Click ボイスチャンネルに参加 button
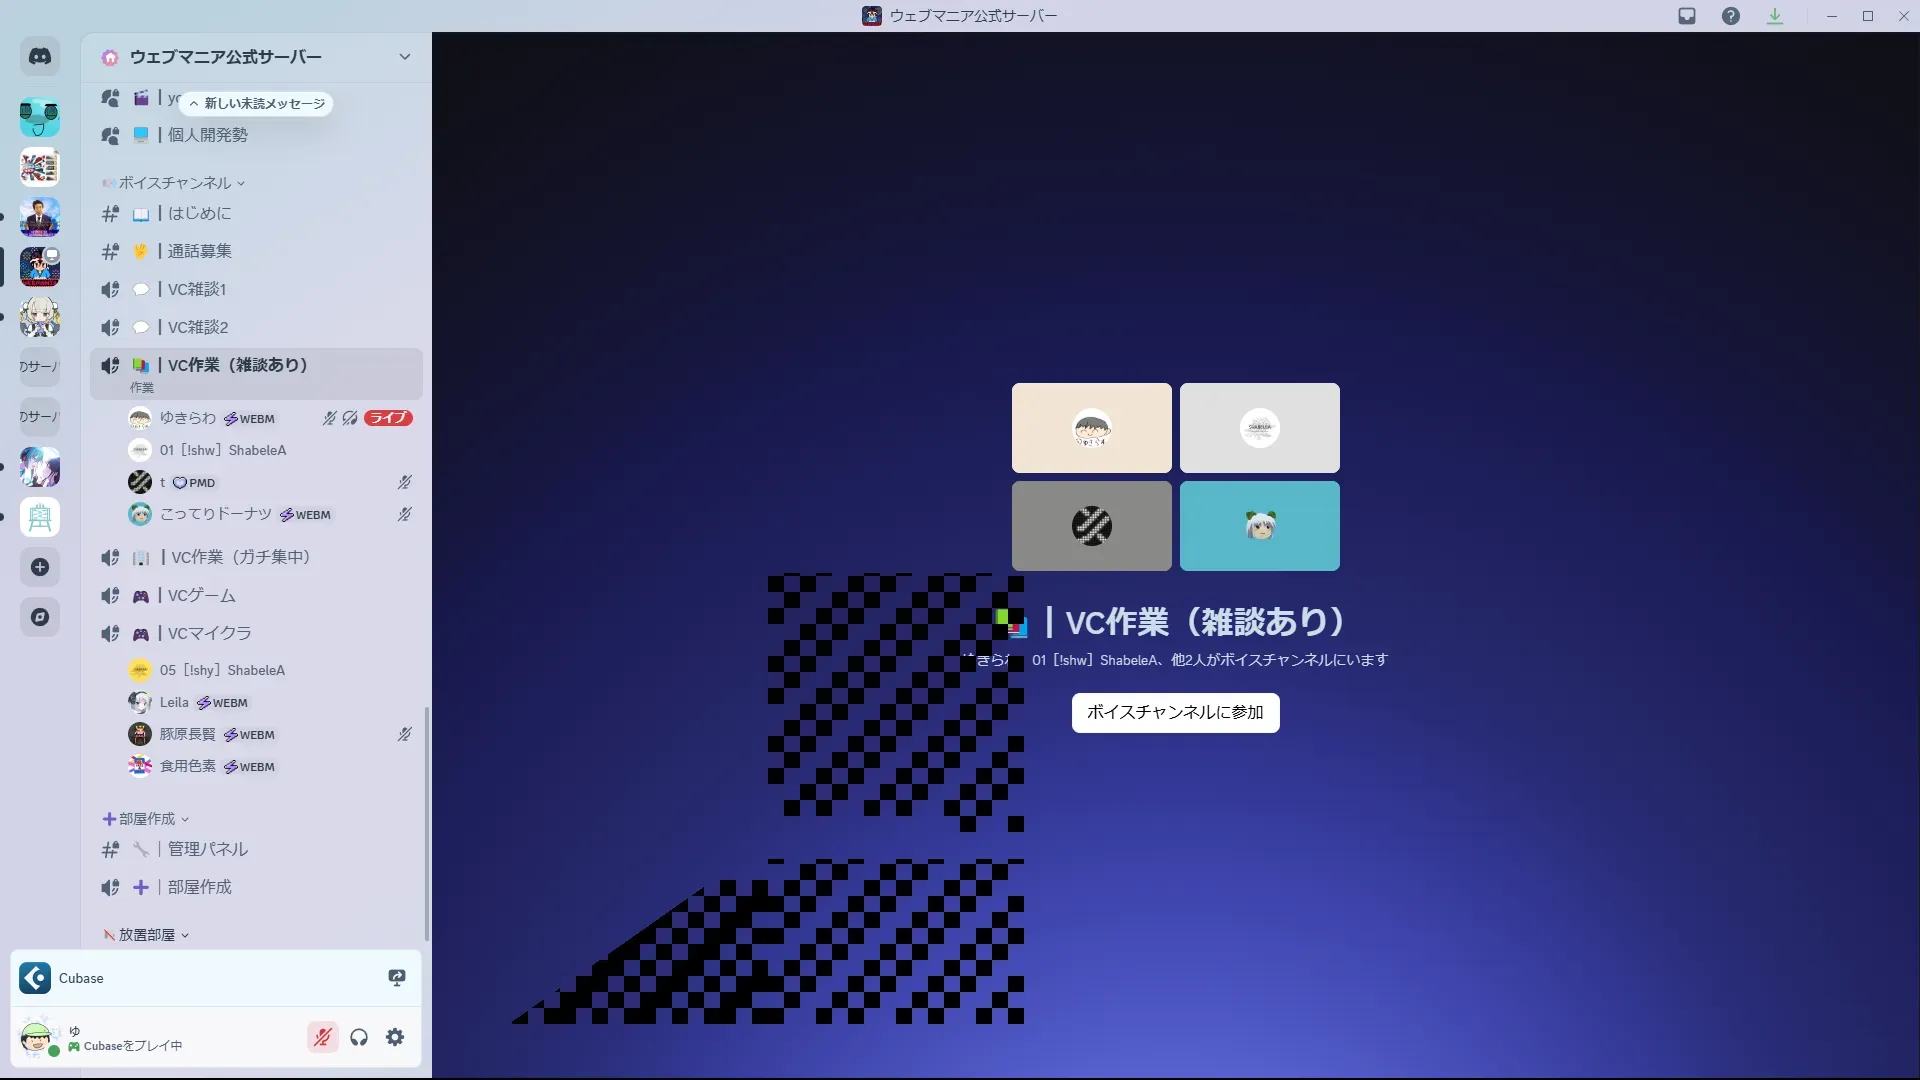This screenshot has width=1920, height=1080. pos(1175,712)
